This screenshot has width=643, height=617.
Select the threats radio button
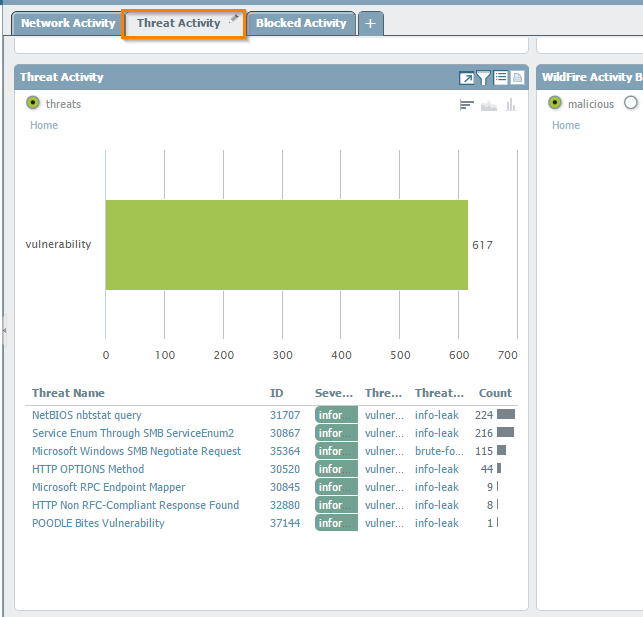pos(33,103)
